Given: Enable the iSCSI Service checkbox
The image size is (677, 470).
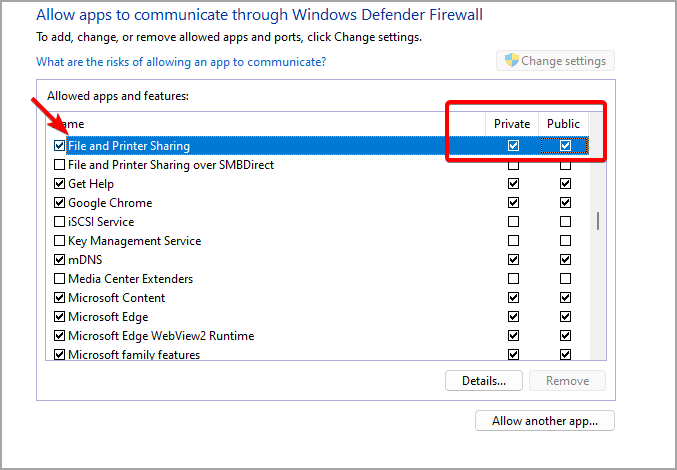Looking at the screenshot, I should [x=60, y=222].
